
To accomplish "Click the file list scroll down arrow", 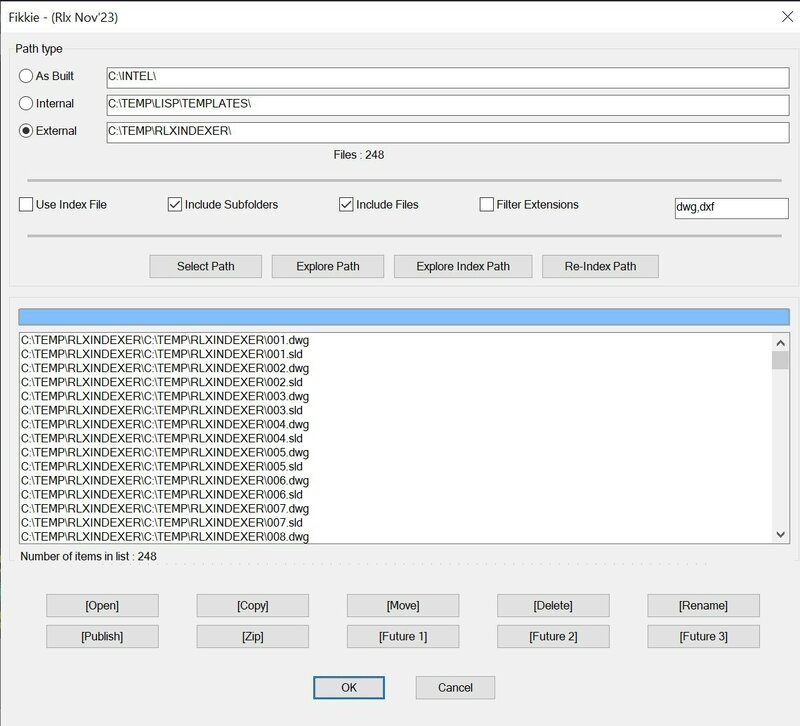I will (781, 535).
